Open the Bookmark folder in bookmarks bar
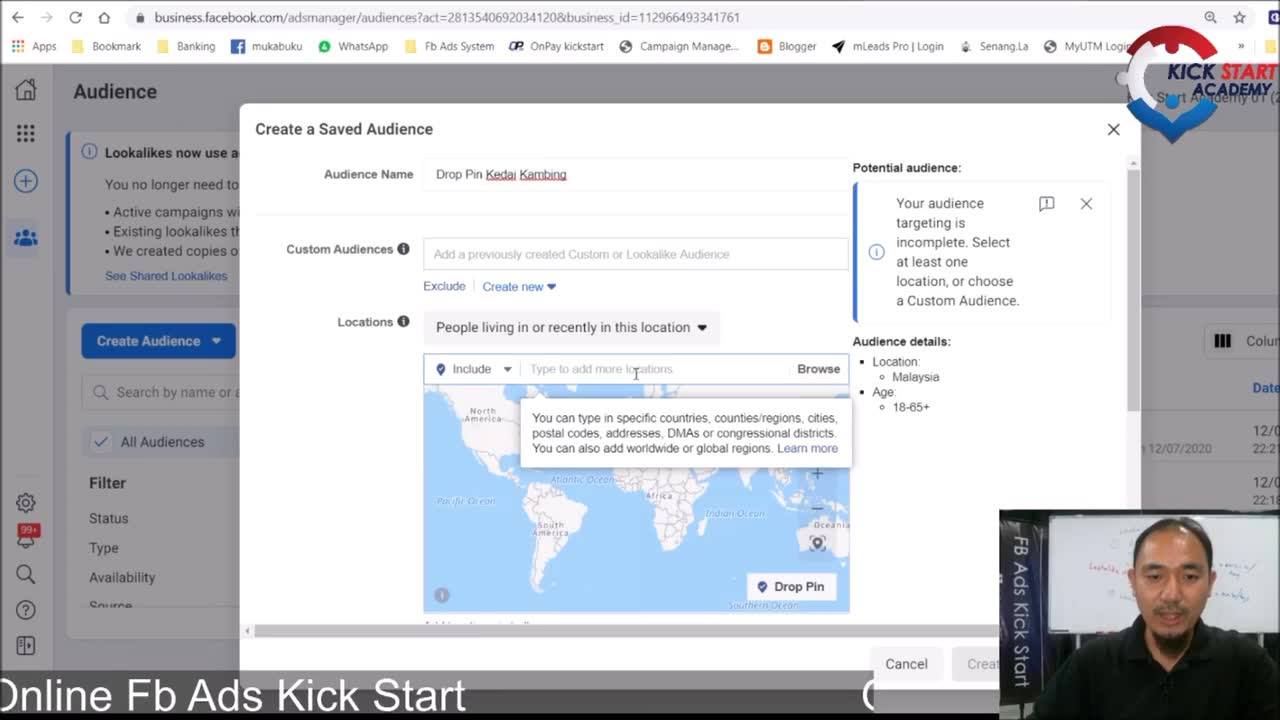Viewport: 1280px width, 720px height. pyautogui.click(x=108, y=46)
